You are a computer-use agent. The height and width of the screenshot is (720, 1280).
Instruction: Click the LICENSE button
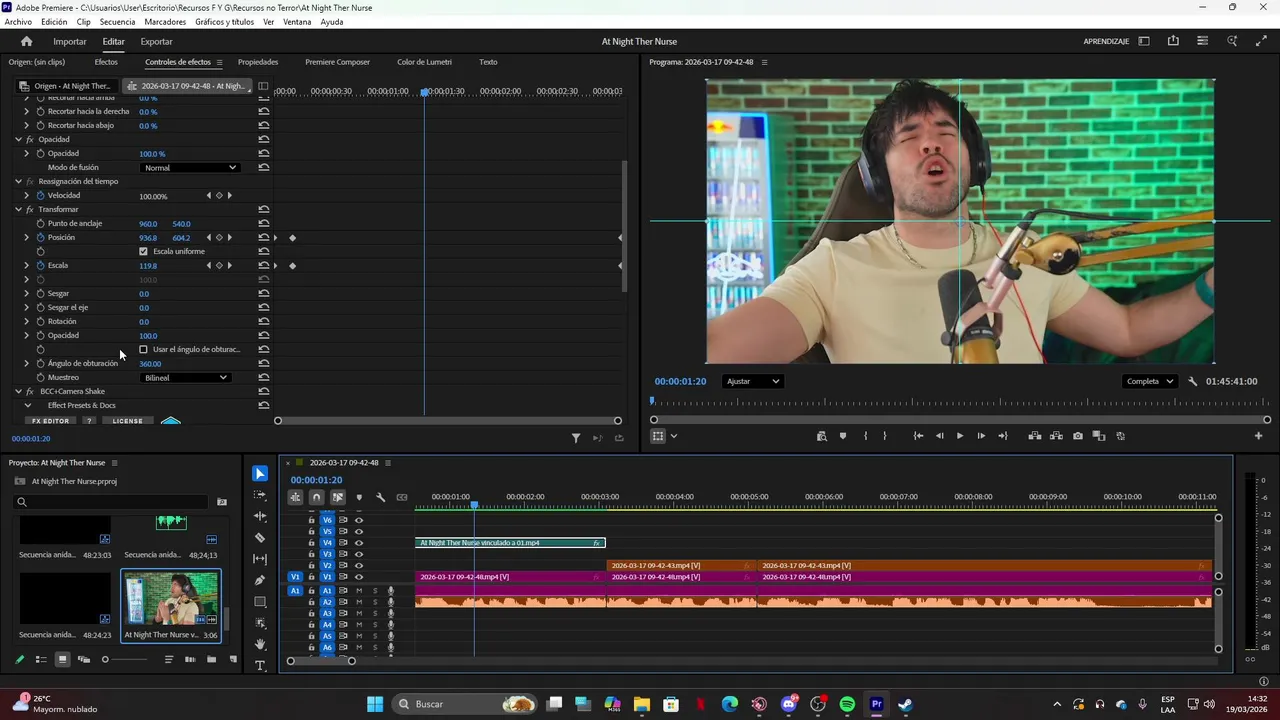click(x=127, y=421)
